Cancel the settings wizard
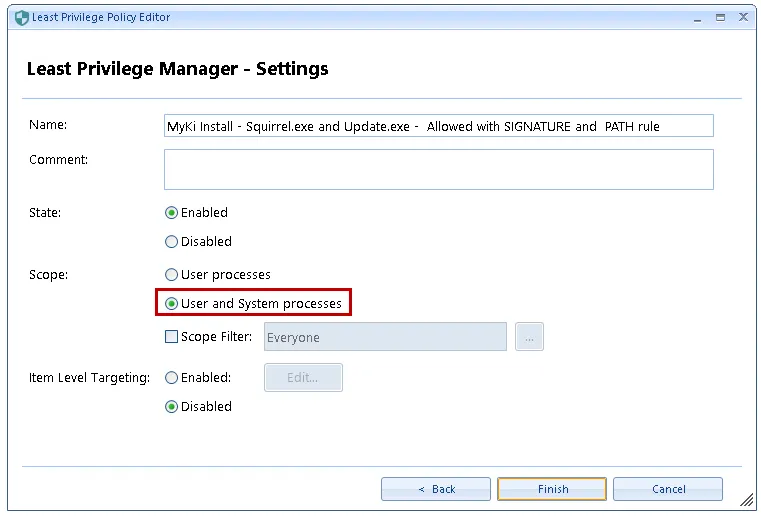The width and height of the screenshot is (761, 516). pos(668,489)
